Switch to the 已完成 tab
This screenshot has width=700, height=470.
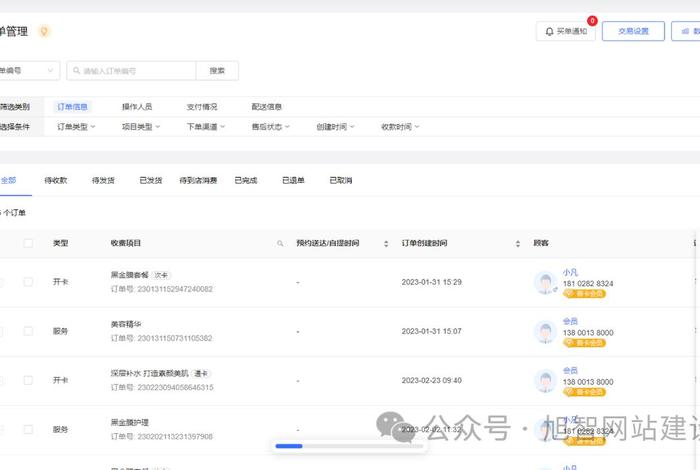[246, 180]
